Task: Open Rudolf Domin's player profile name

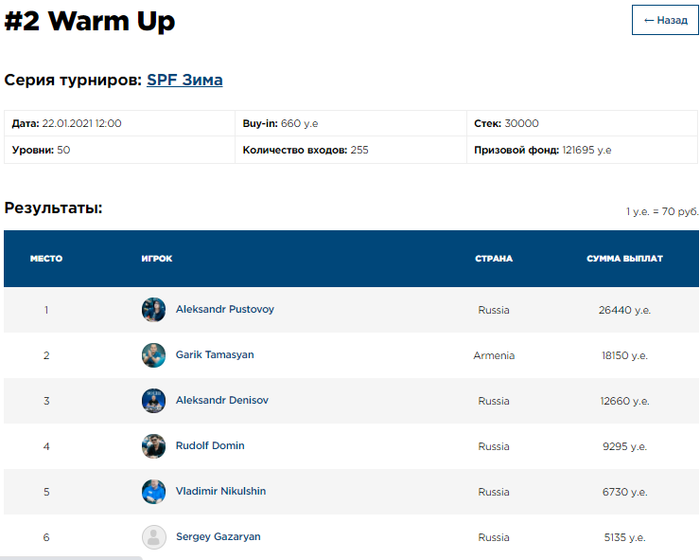Action: (x=210, y=446)
